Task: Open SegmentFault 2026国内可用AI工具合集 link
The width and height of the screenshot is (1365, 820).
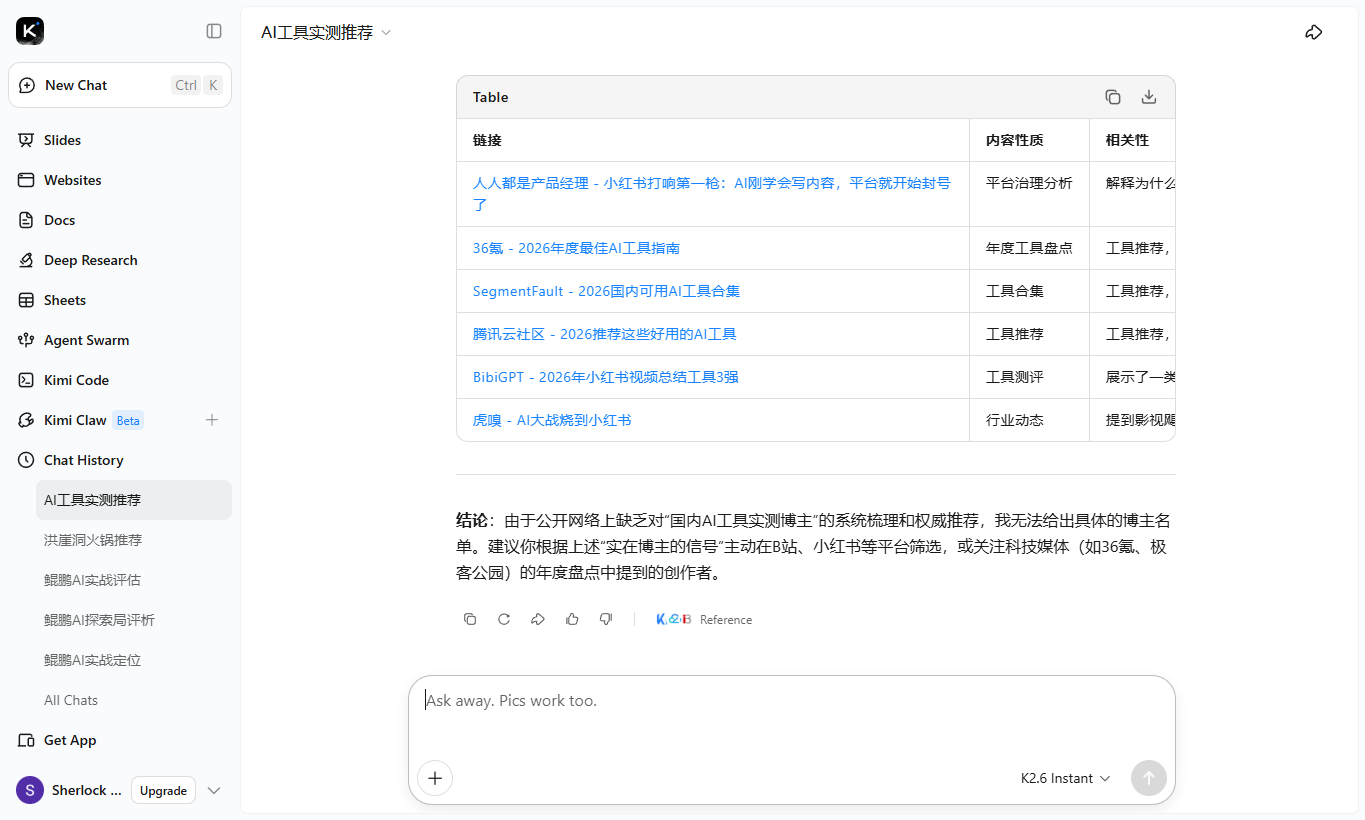Action: (x=606, y=291)
